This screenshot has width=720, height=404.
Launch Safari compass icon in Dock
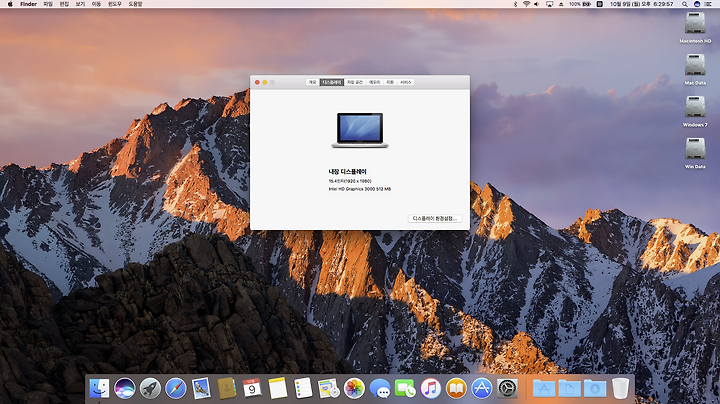[176, 388]
